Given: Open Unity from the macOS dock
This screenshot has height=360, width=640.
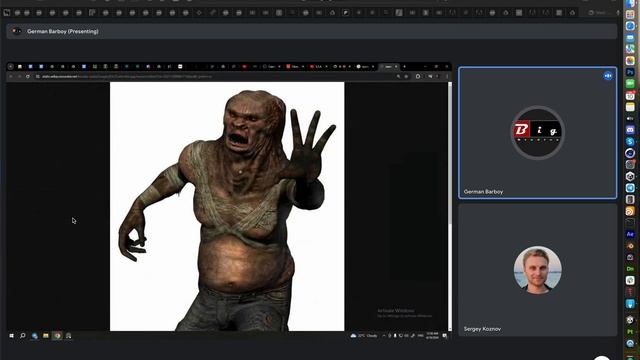Looking at the screenshot, I should 630,176.
